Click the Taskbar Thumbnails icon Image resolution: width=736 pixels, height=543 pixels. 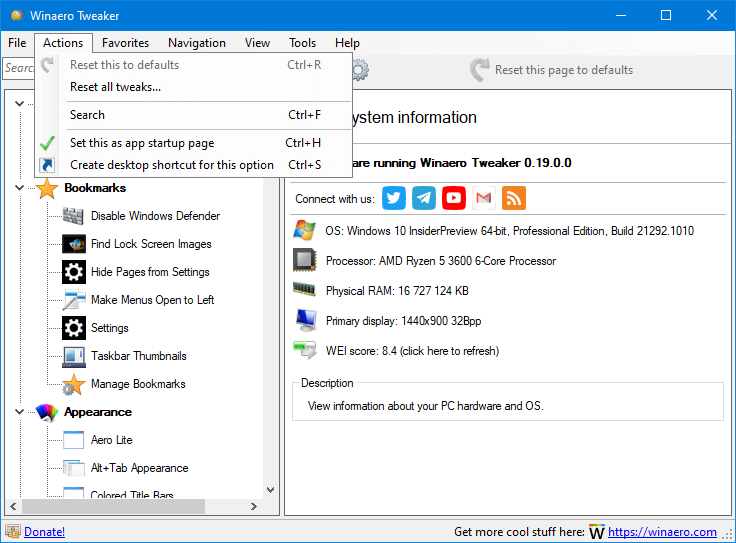74,357
